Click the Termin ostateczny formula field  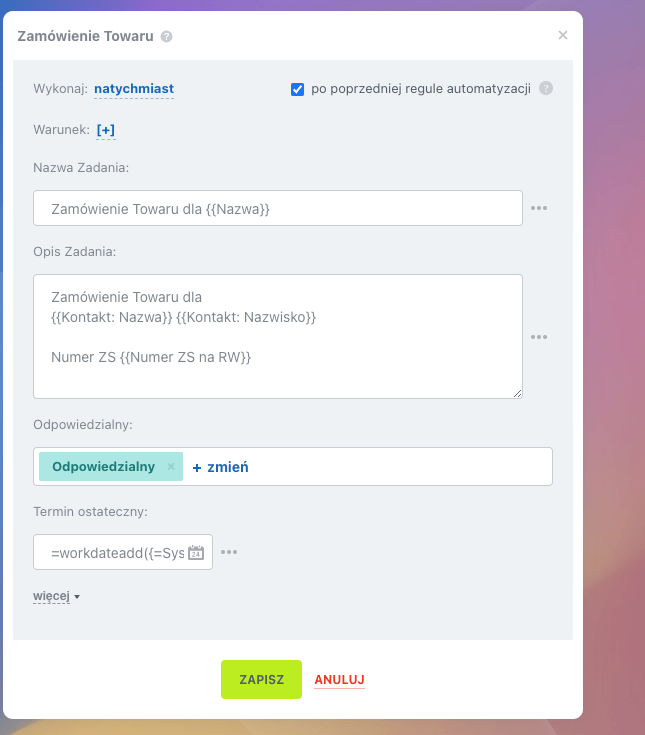pyautogui.click(x=115, y=552)
